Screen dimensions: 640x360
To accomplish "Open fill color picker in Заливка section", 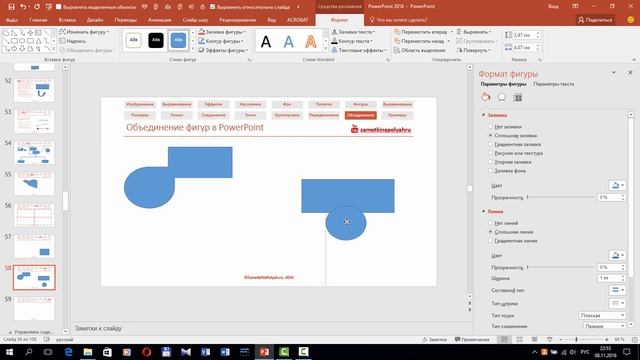I will point(617,186).
